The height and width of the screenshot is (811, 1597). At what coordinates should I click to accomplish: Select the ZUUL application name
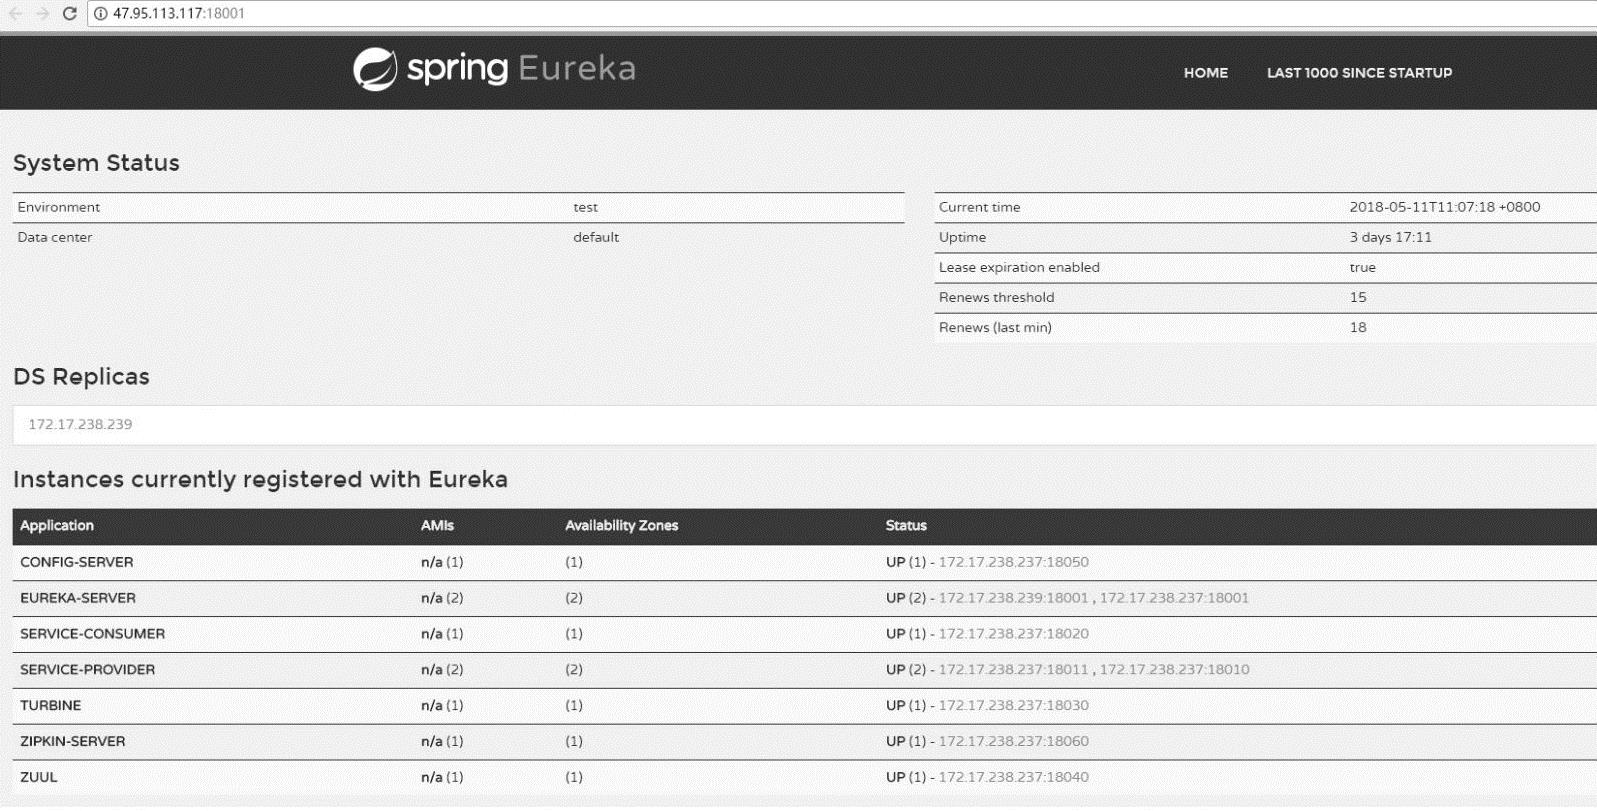[39, 777]
